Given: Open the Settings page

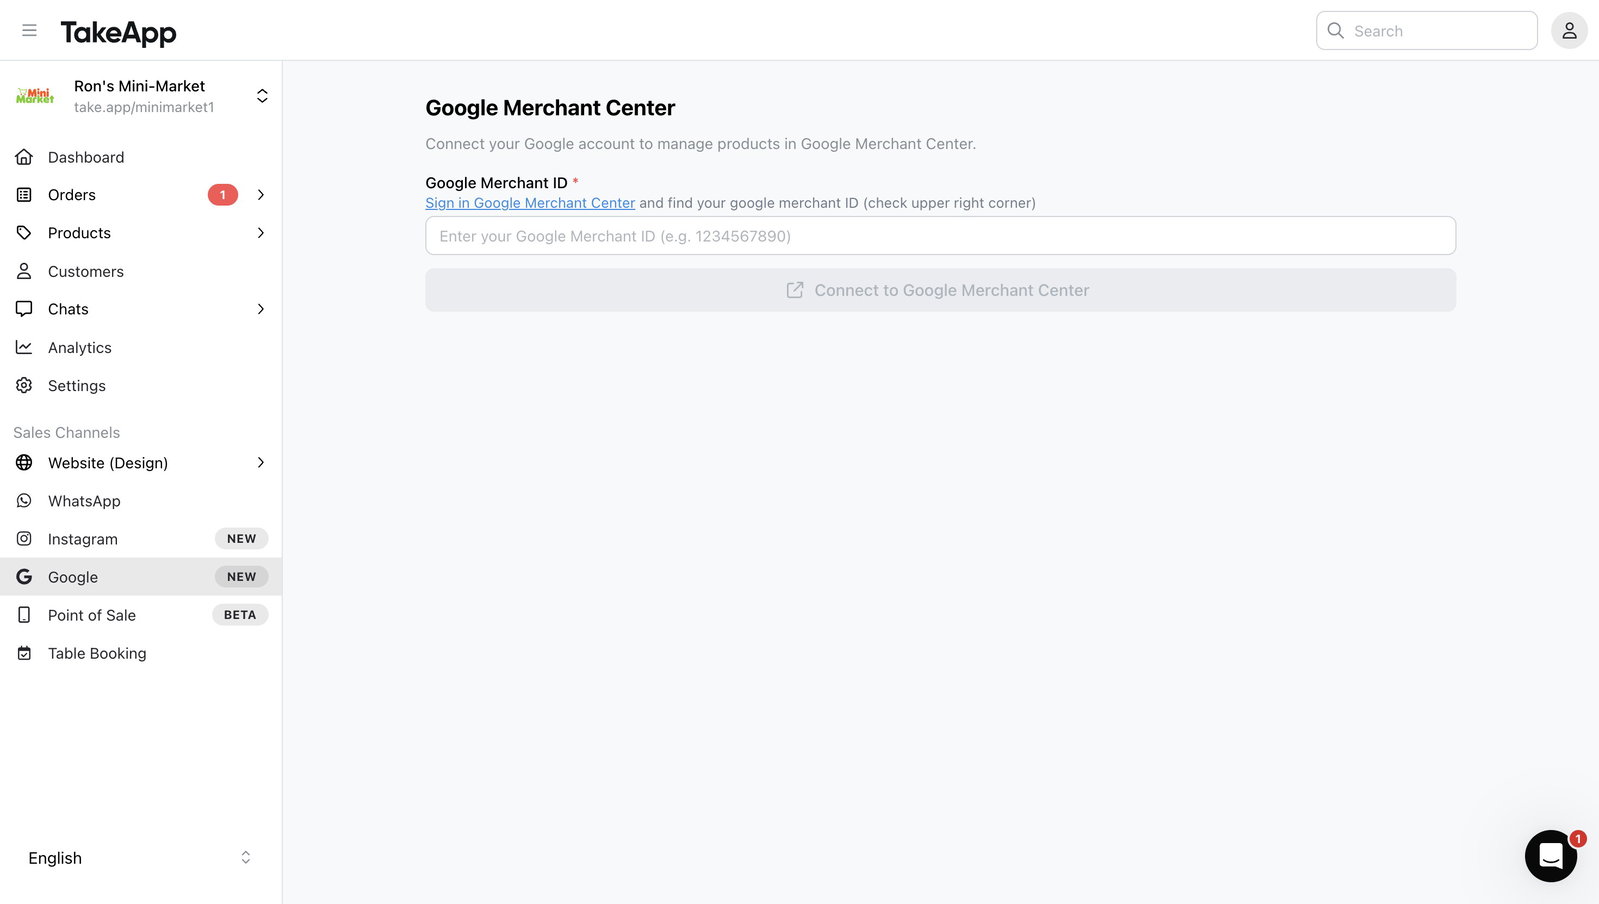Looking at the screenshot, I should [x=141, y=385].
